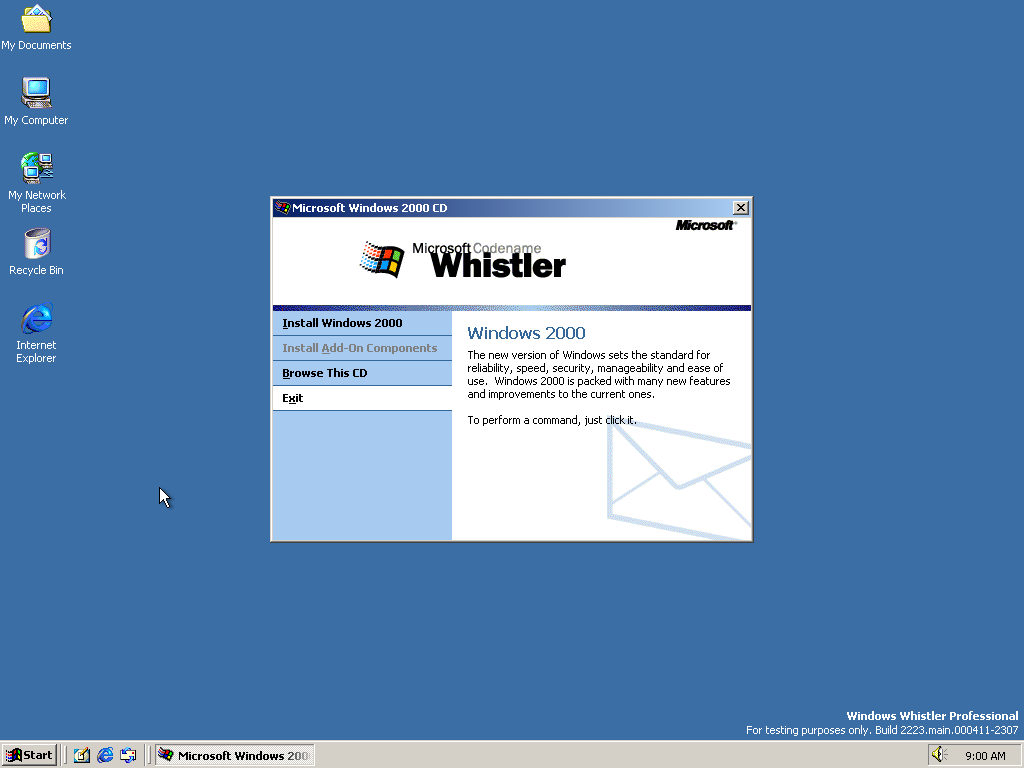Click the Windows flag icon in dialog title bar

pos(282,208)
